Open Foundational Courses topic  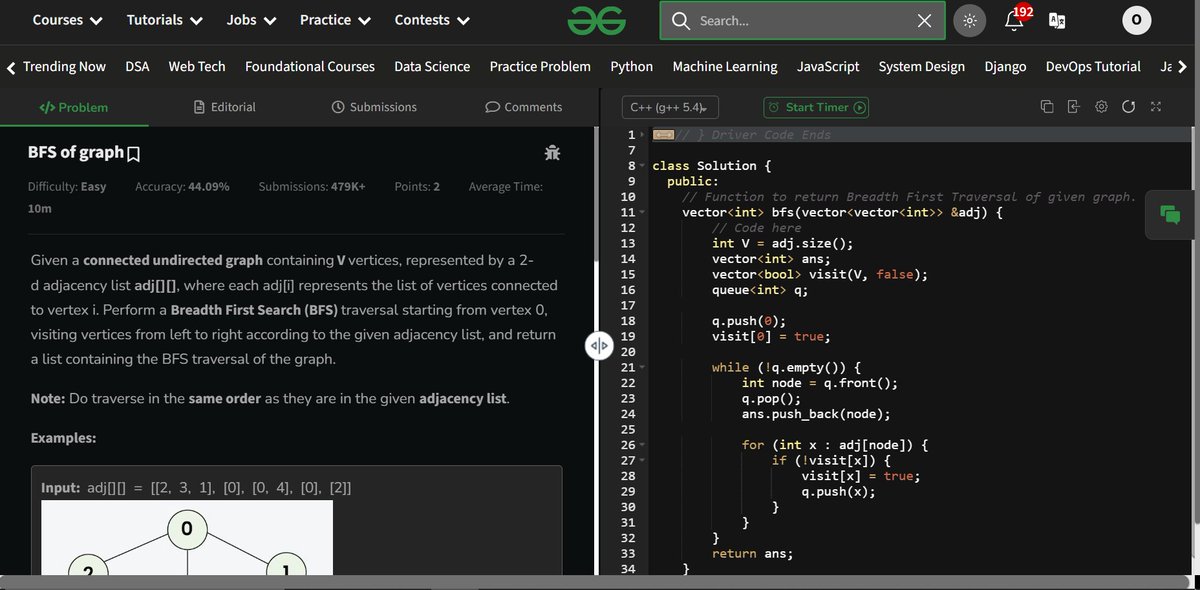(310, 66)
